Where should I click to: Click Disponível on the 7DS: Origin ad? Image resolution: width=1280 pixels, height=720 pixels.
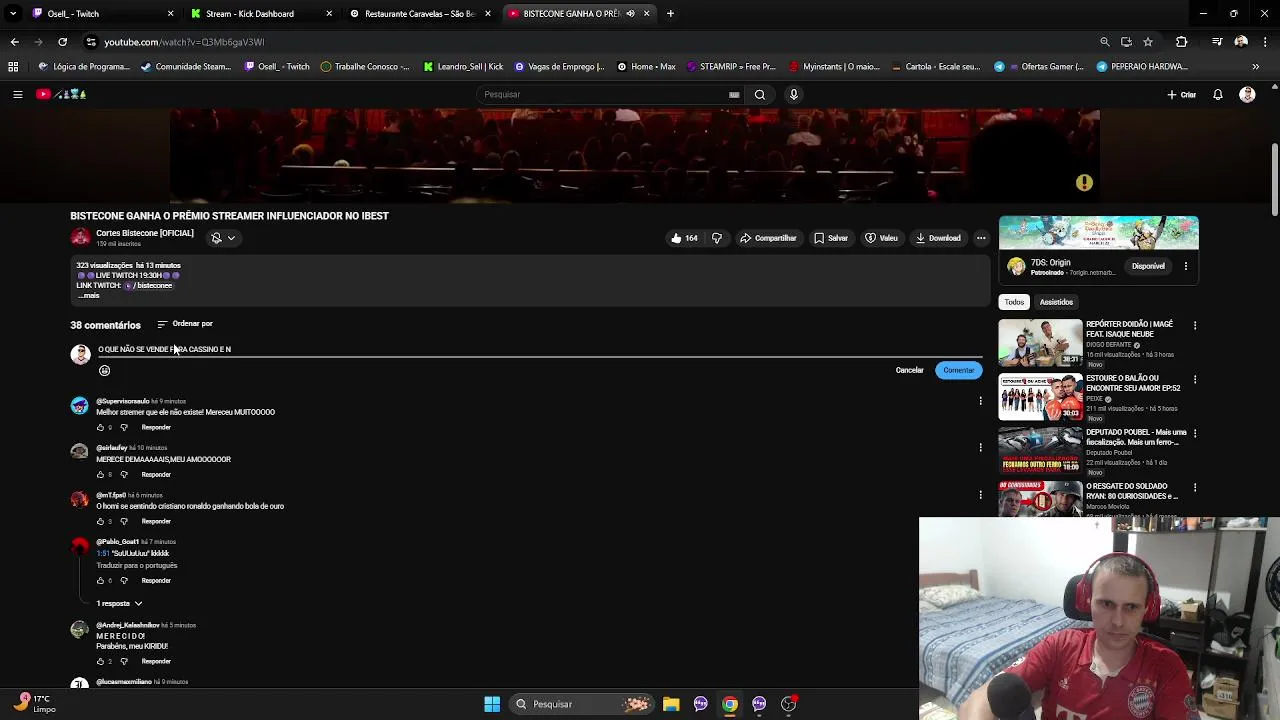click(x=1148, y=266)
